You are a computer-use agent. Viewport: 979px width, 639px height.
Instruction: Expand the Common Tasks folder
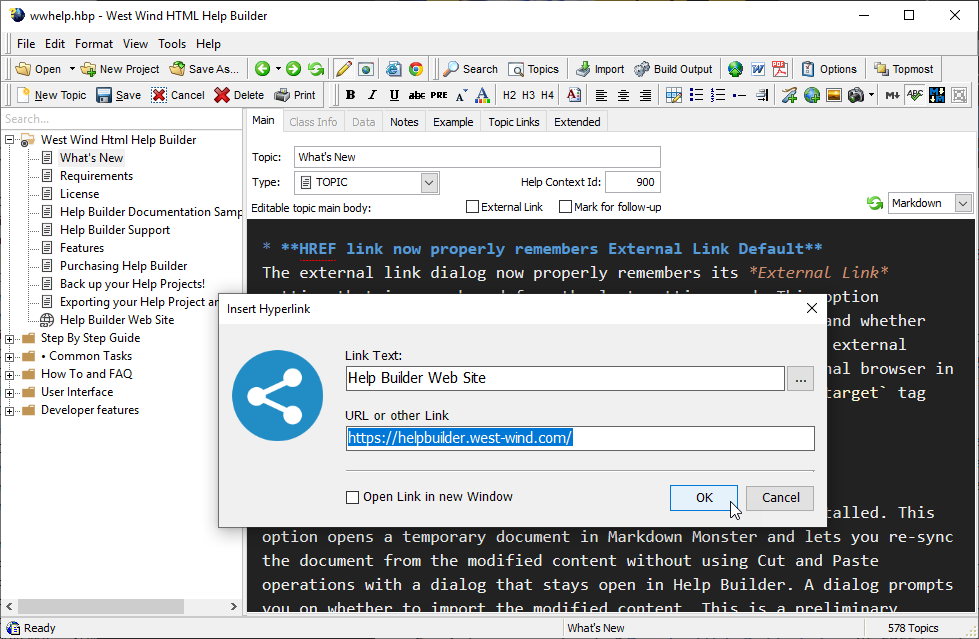coord(9,357)
